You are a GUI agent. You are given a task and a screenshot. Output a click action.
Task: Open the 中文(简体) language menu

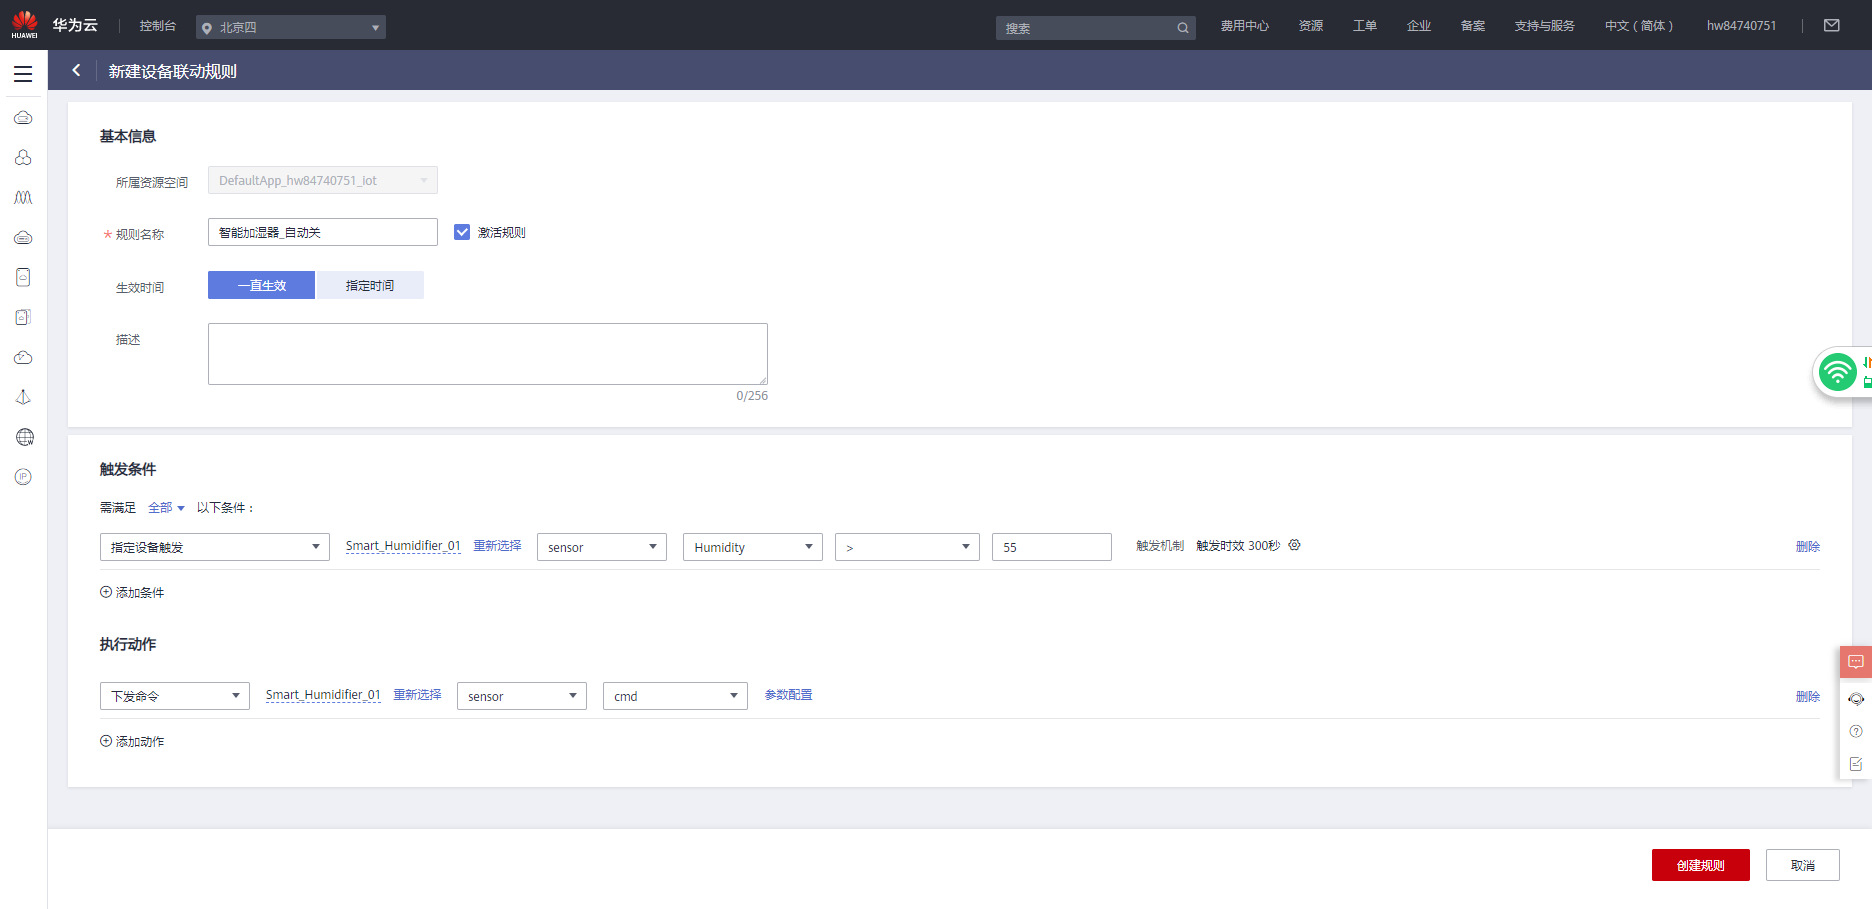[x=1639, y=26]
